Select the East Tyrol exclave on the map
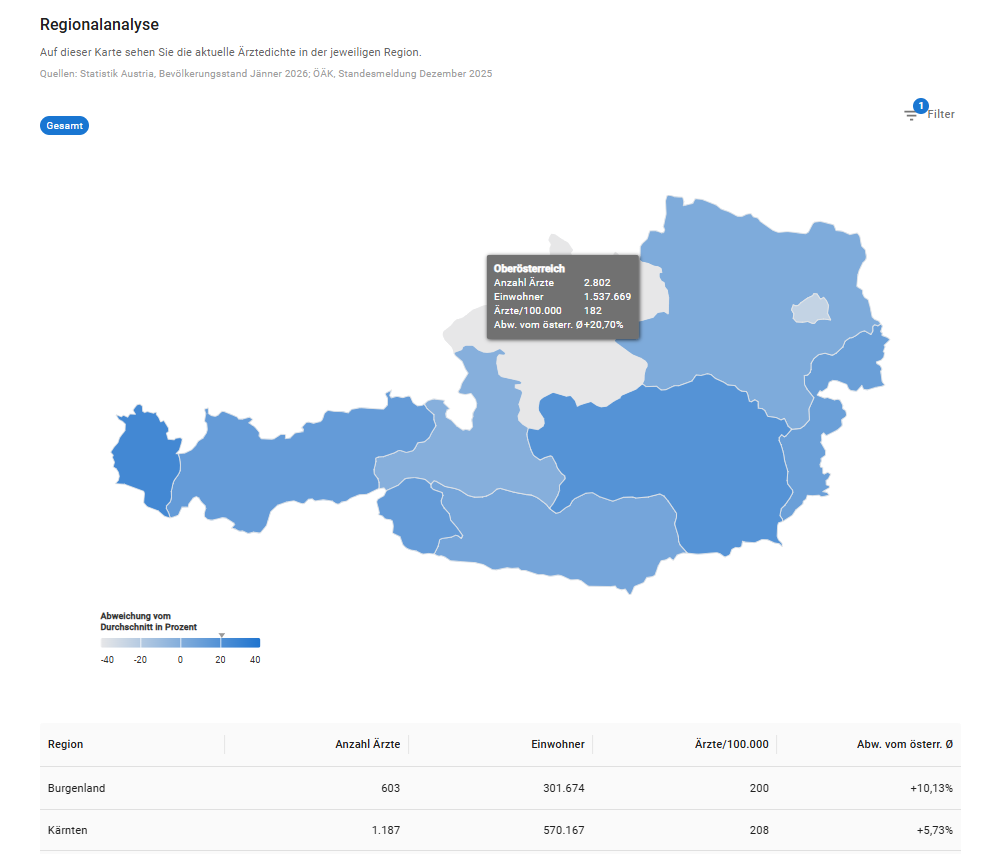 pyautogui.click(x=418, y=516)
